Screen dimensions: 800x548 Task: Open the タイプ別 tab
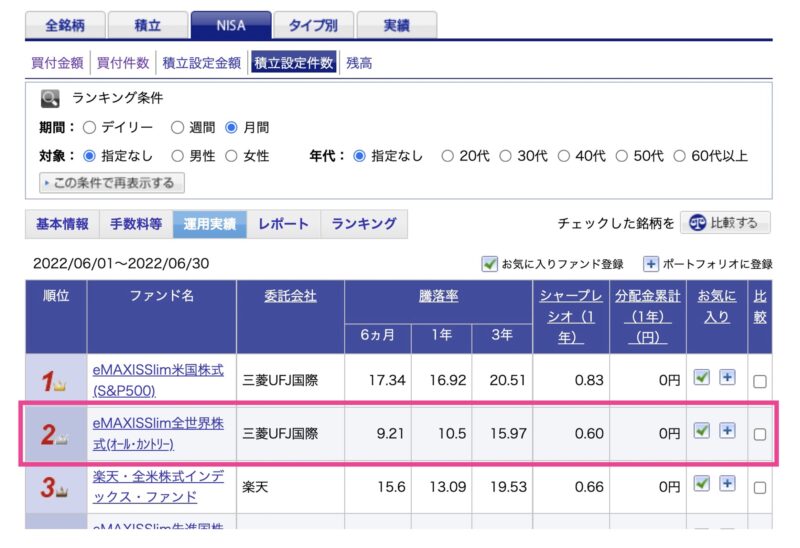tap(314, 25)
